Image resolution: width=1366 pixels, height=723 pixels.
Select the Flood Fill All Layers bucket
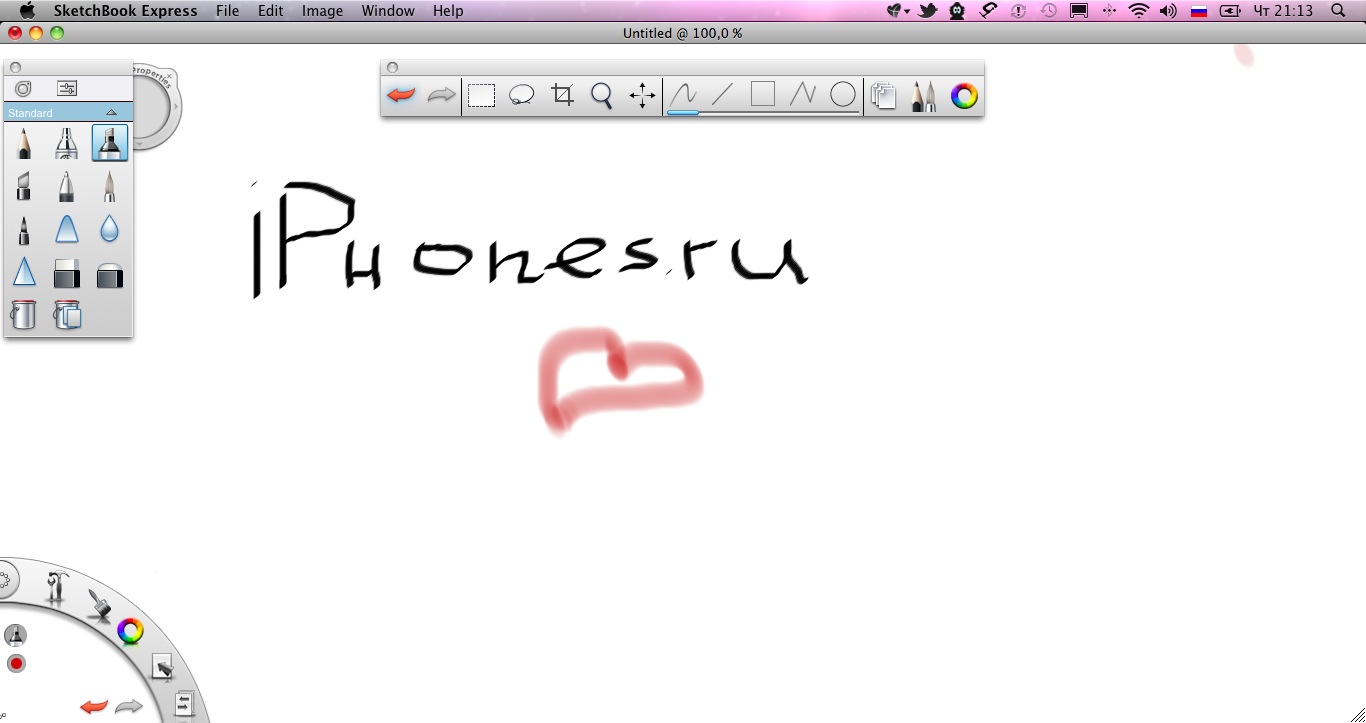67,314
